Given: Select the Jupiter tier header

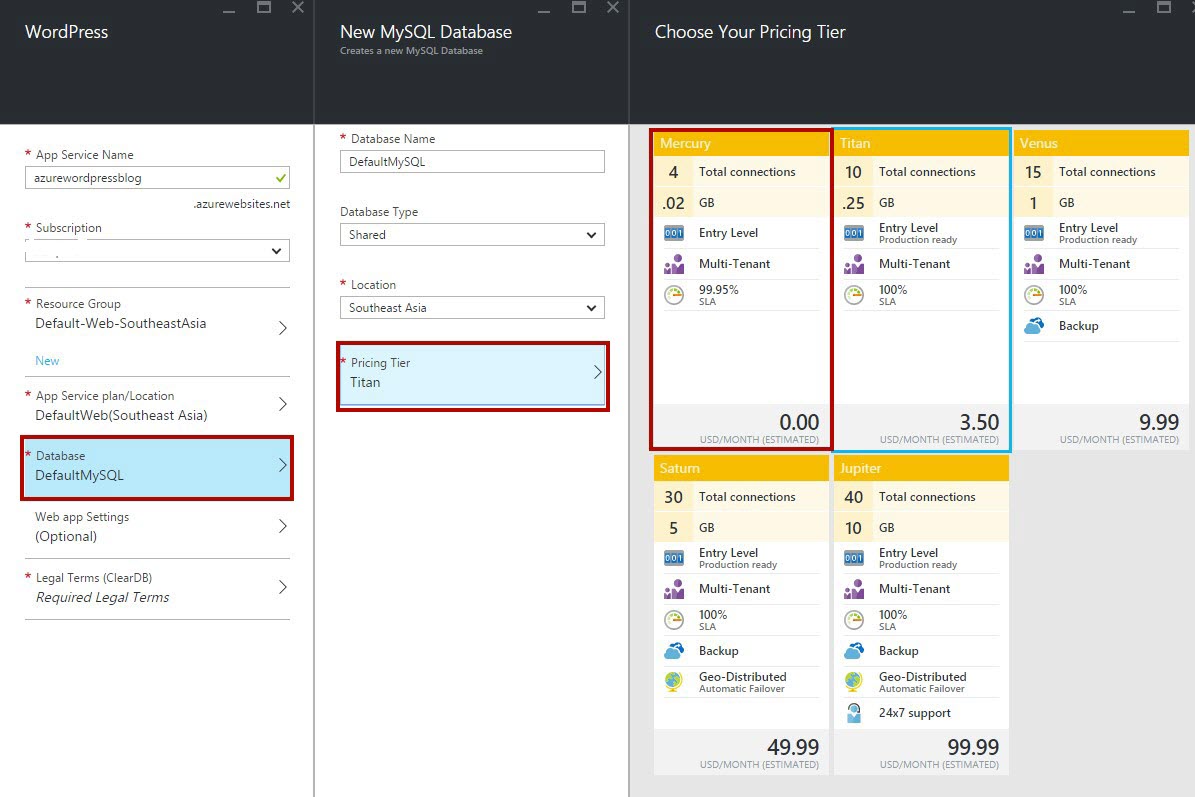Looking at the screenshot, I should point(921,468).
